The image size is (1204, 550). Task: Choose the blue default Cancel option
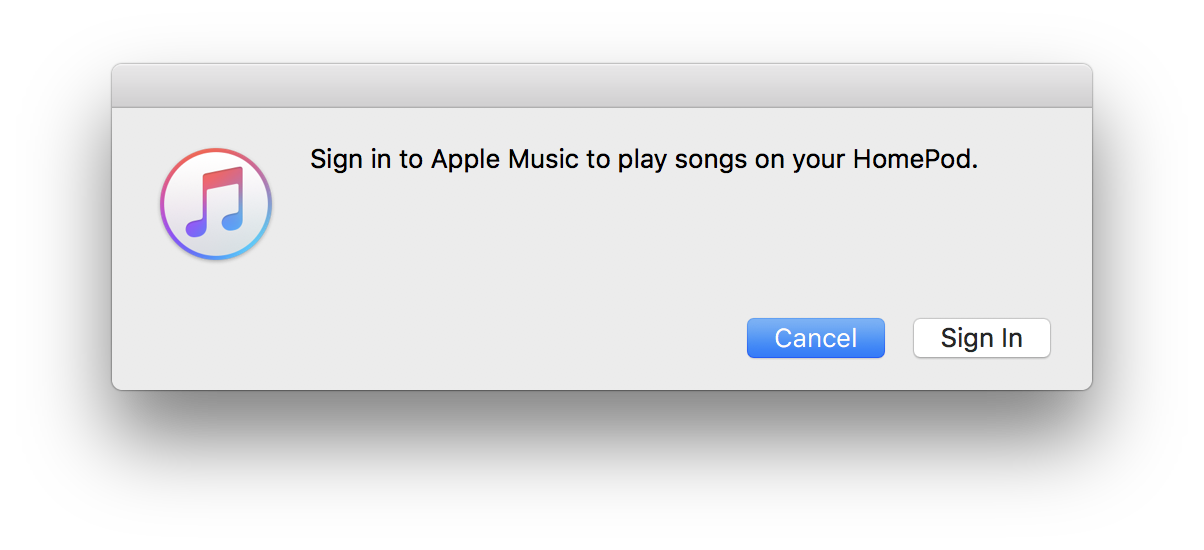tap(815, 338)
